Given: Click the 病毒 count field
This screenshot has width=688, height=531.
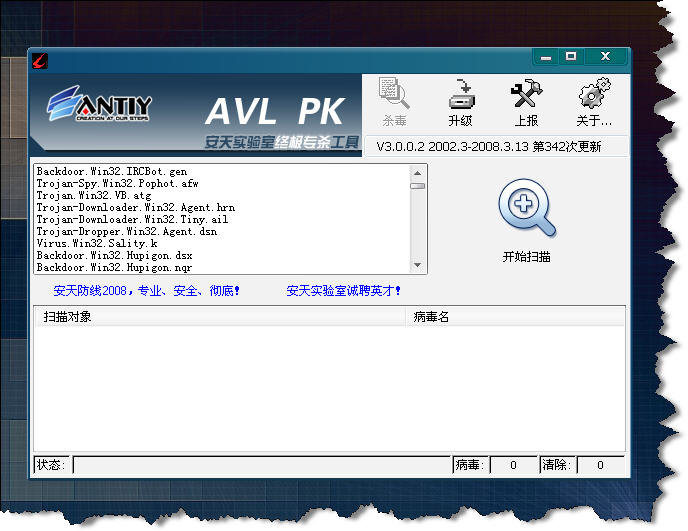Looking at the screenshot, I should pos(513,465).
